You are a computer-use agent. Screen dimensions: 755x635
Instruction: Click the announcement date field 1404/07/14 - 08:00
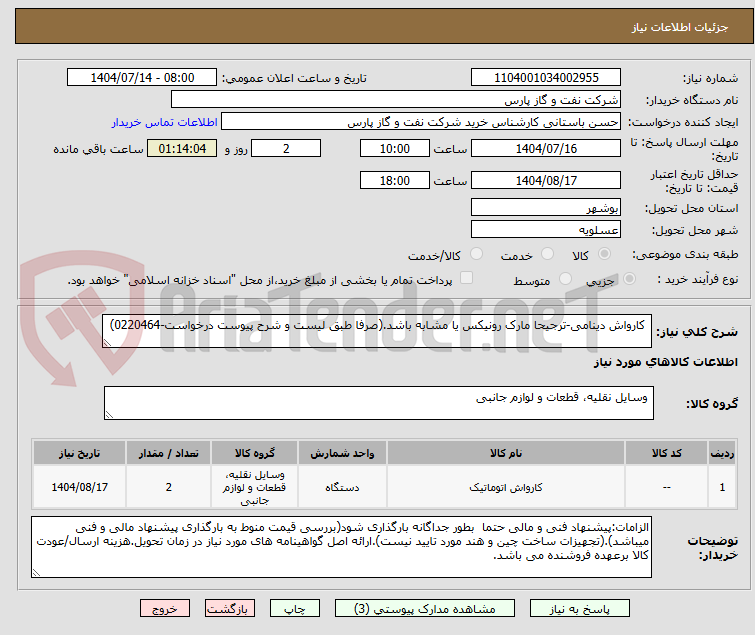click(142, 78)
